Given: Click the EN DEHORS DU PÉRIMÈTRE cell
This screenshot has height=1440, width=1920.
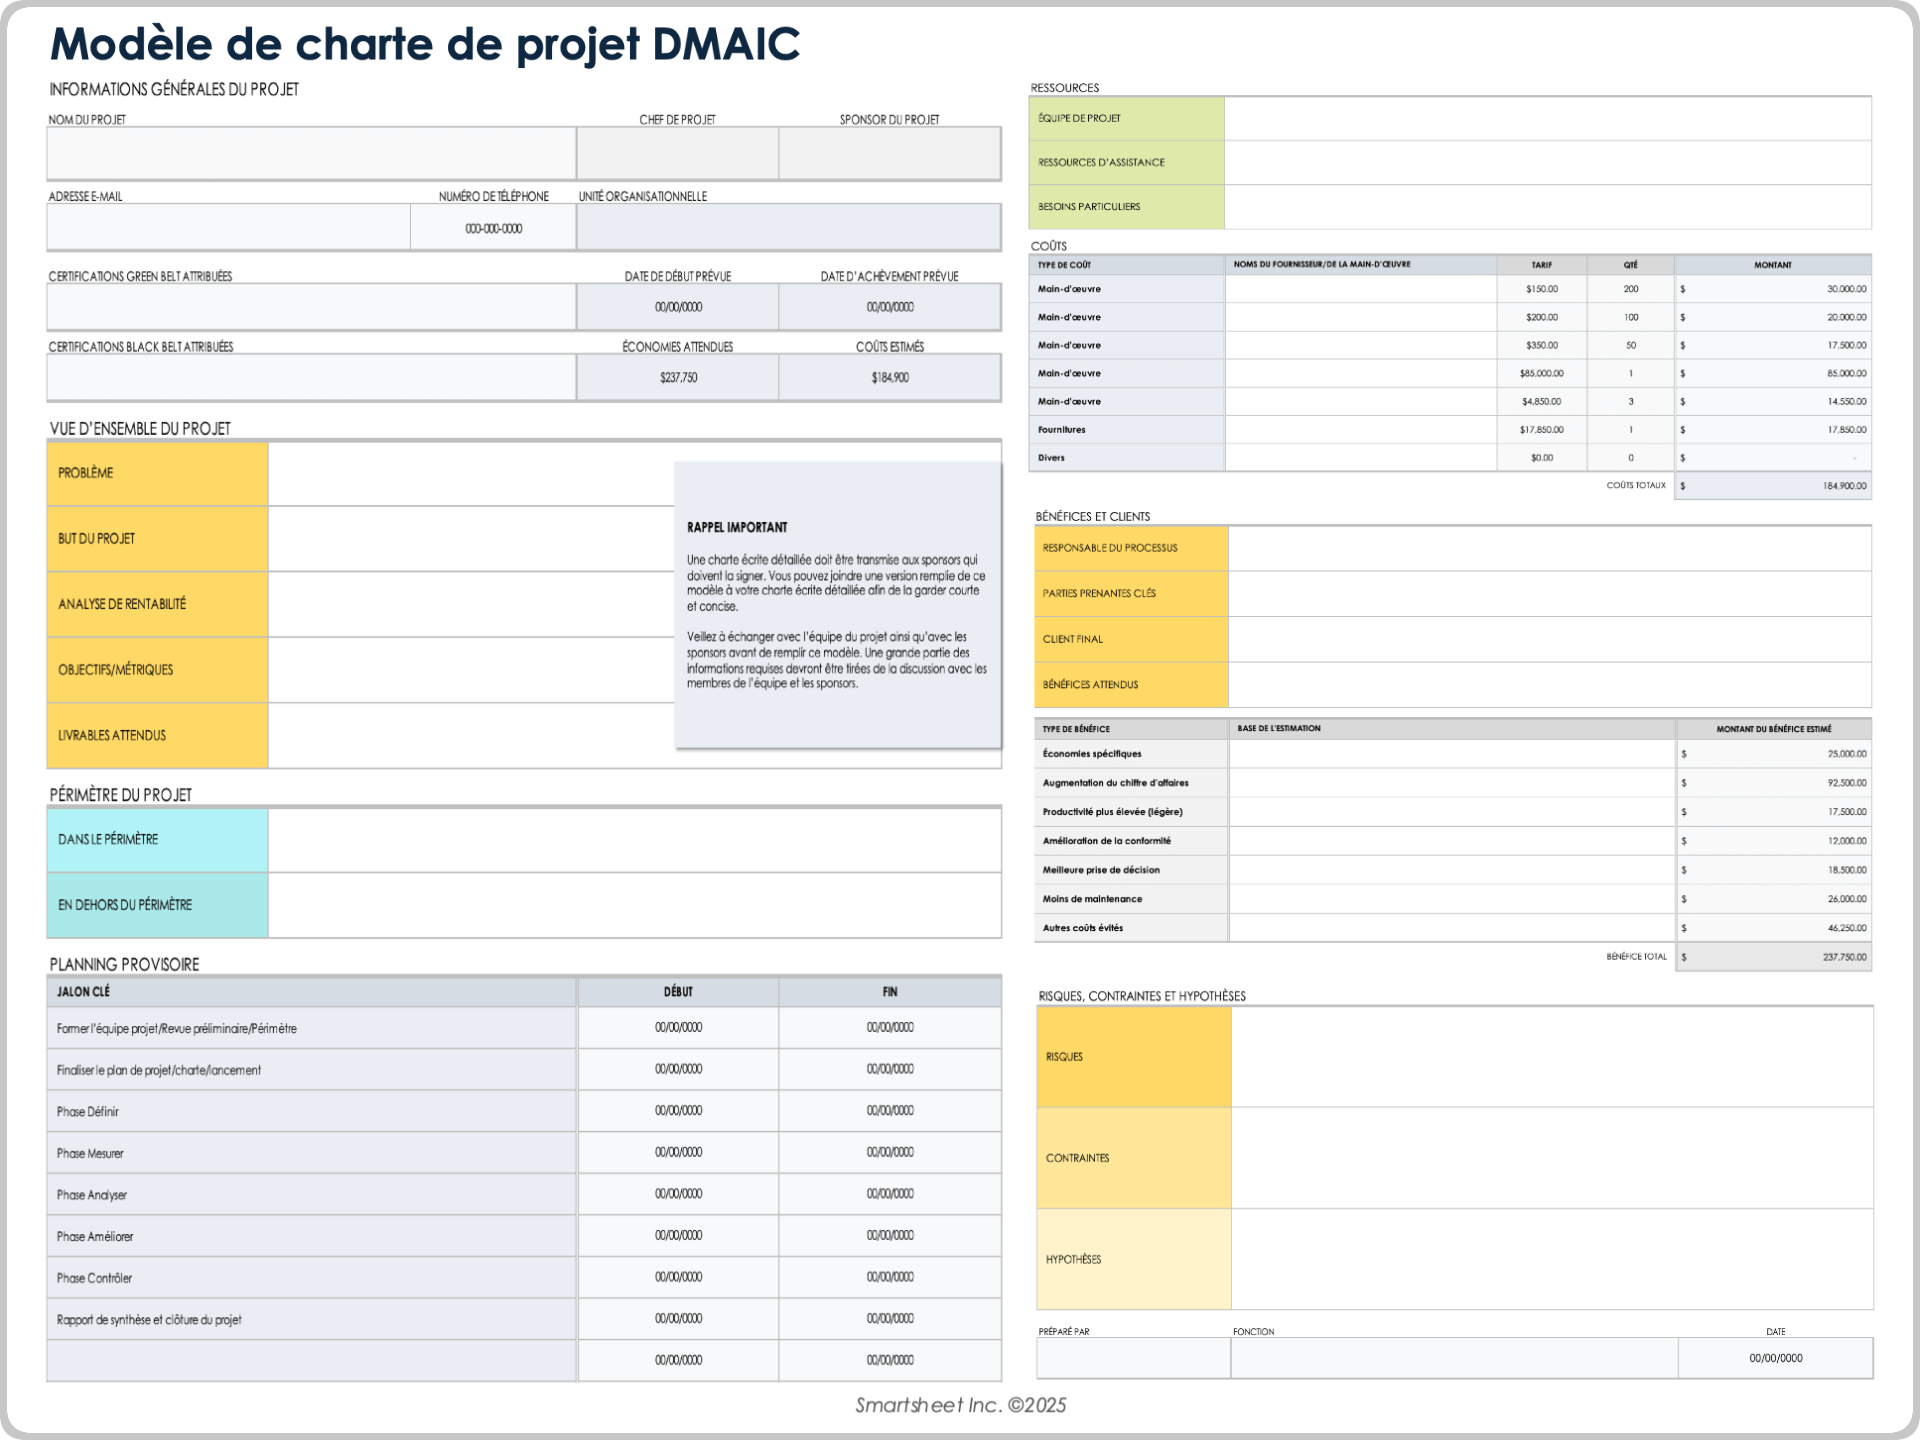Looking at the screenshot, I should [x=157, y=905].
